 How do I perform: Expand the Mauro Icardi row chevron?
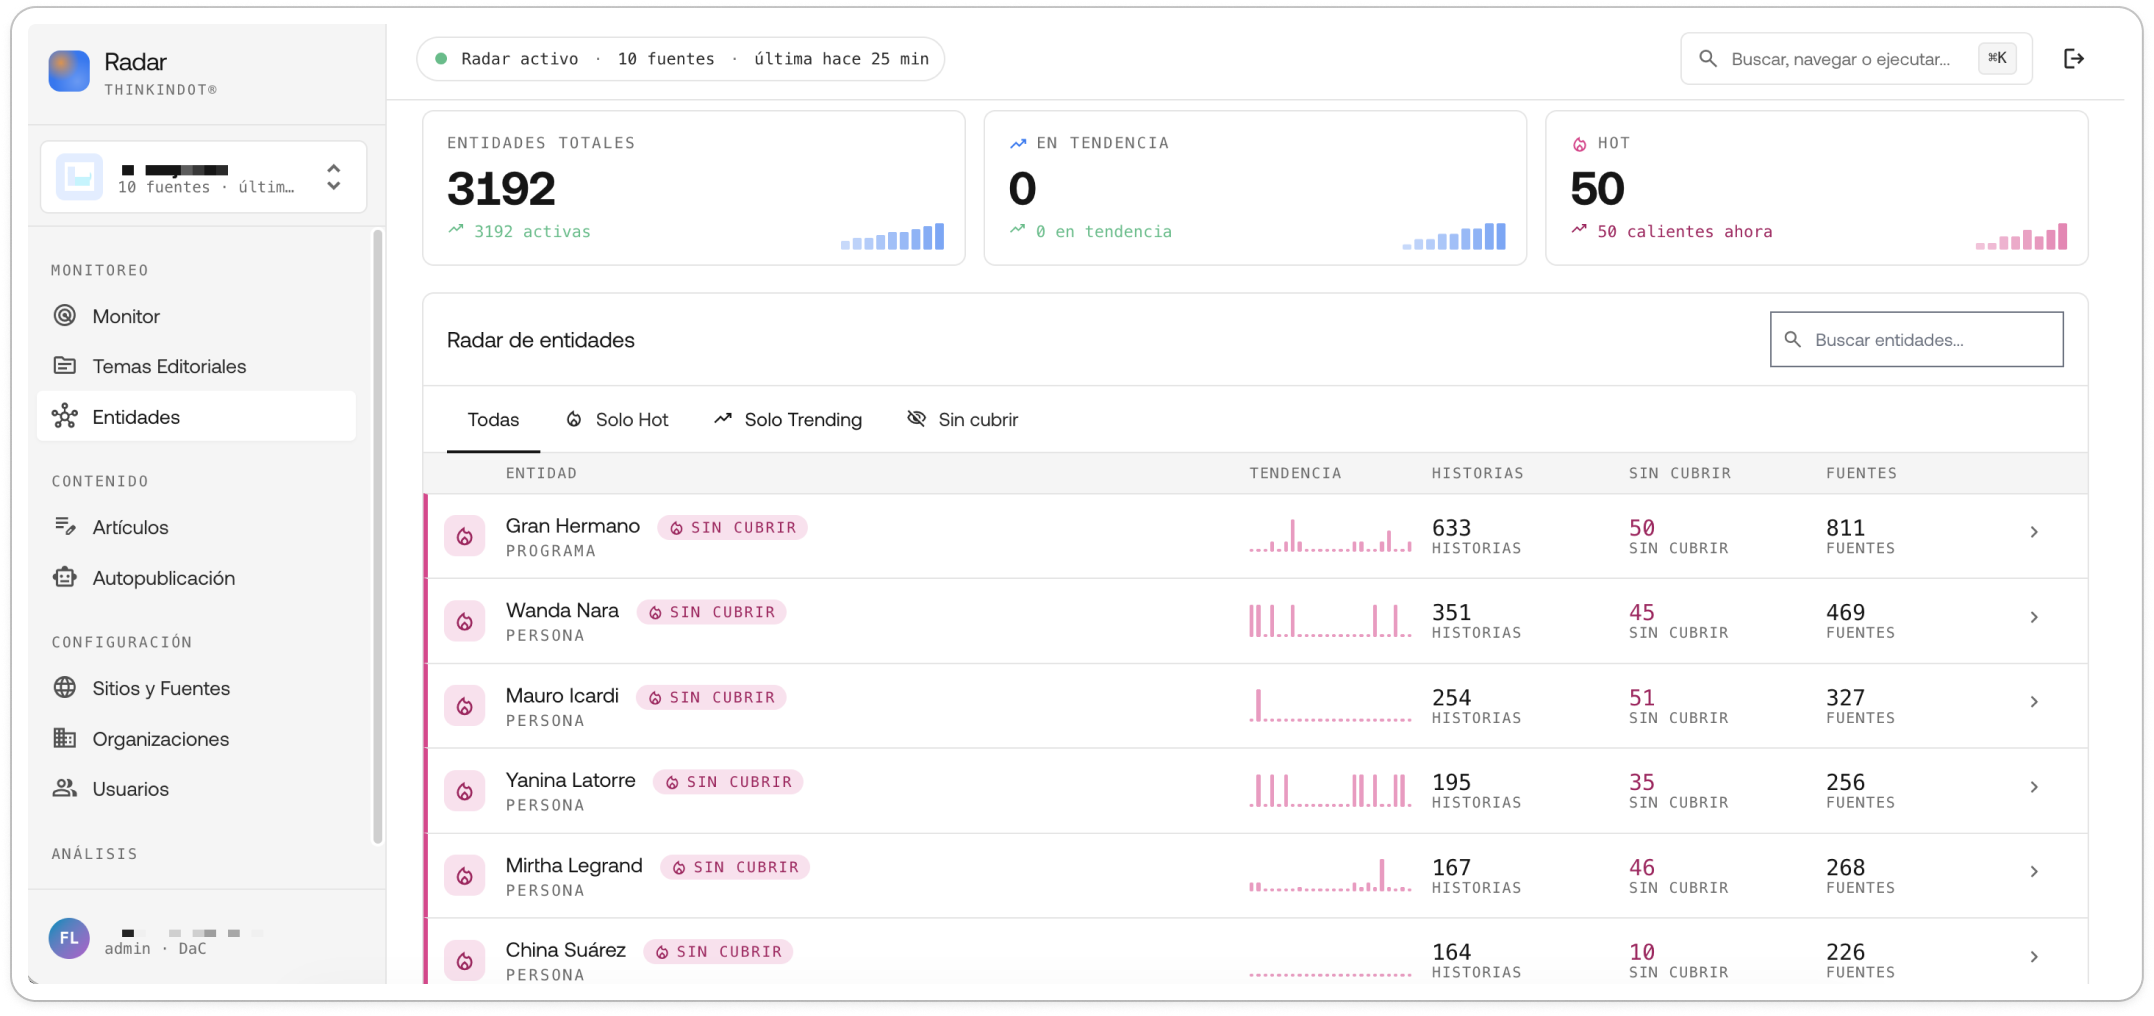click(2034, 702)
